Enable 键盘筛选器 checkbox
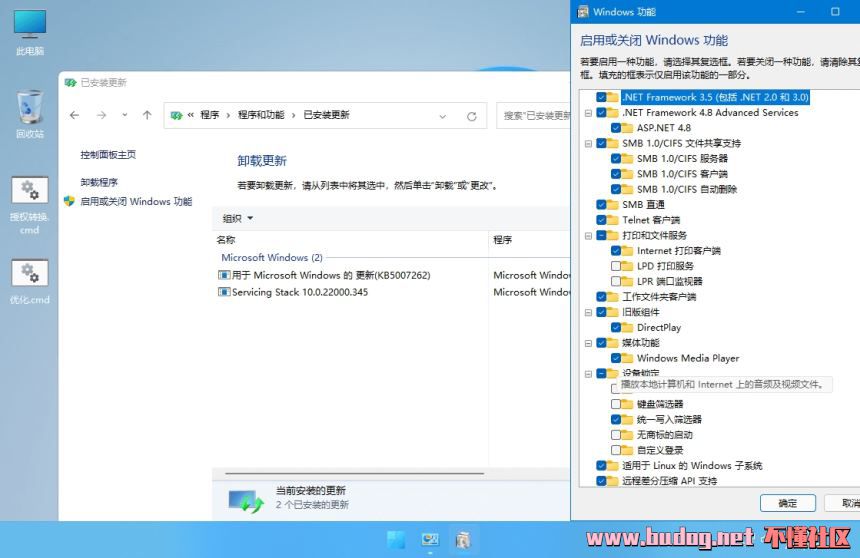This screenshot has width=860, height=558. [616, 404]
